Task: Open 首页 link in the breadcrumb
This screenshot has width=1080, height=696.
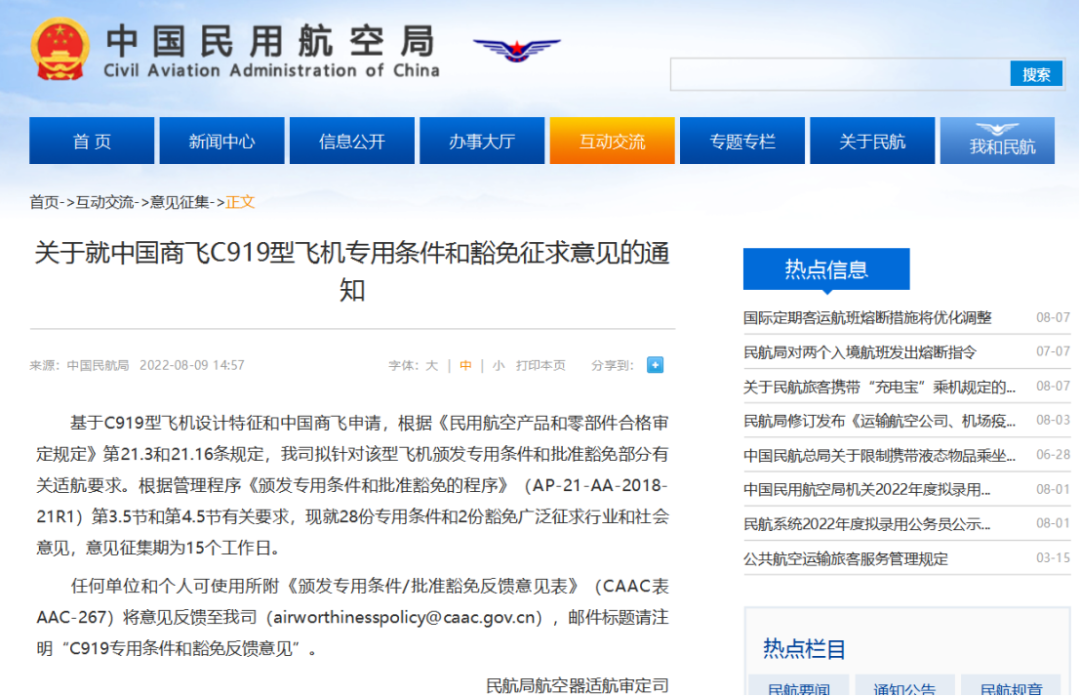Action: tap(43, 201)
